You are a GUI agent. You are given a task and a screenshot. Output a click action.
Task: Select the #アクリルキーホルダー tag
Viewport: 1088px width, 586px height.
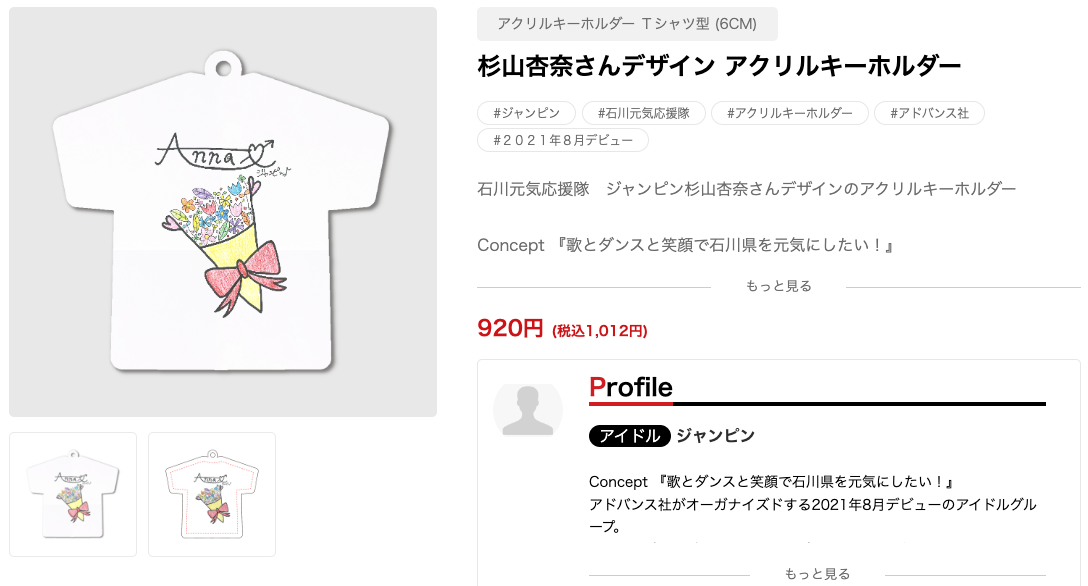click(x=789, y=113)
